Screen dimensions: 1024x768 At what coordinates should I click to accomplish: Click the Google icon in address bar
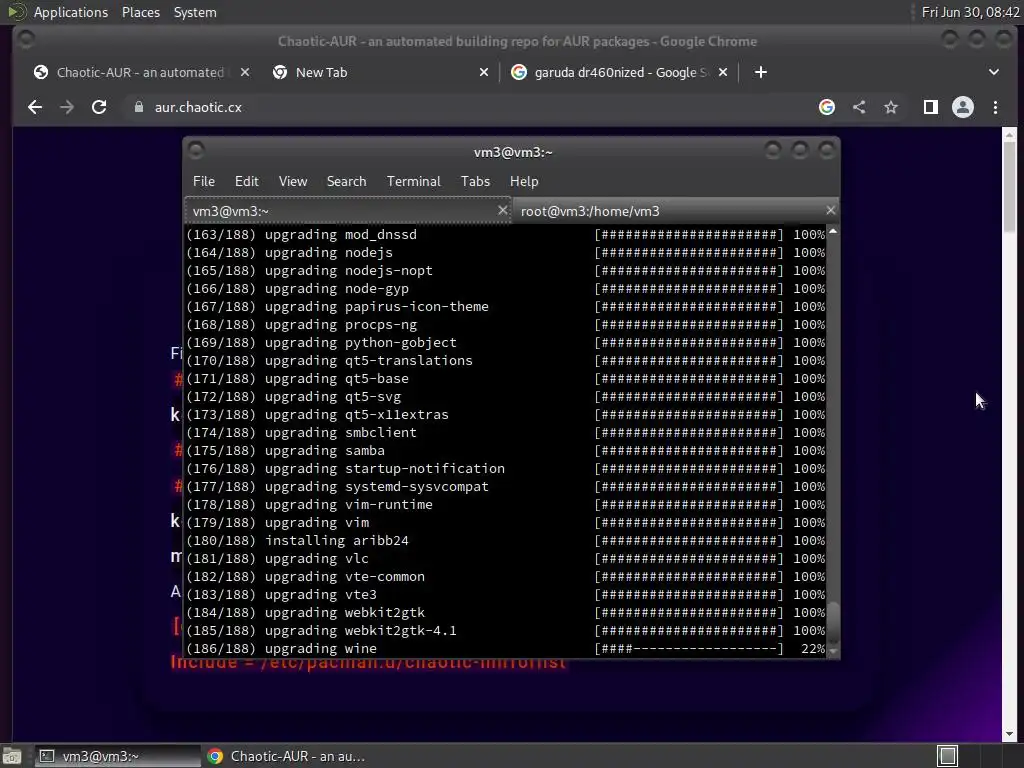coord(827,107)
